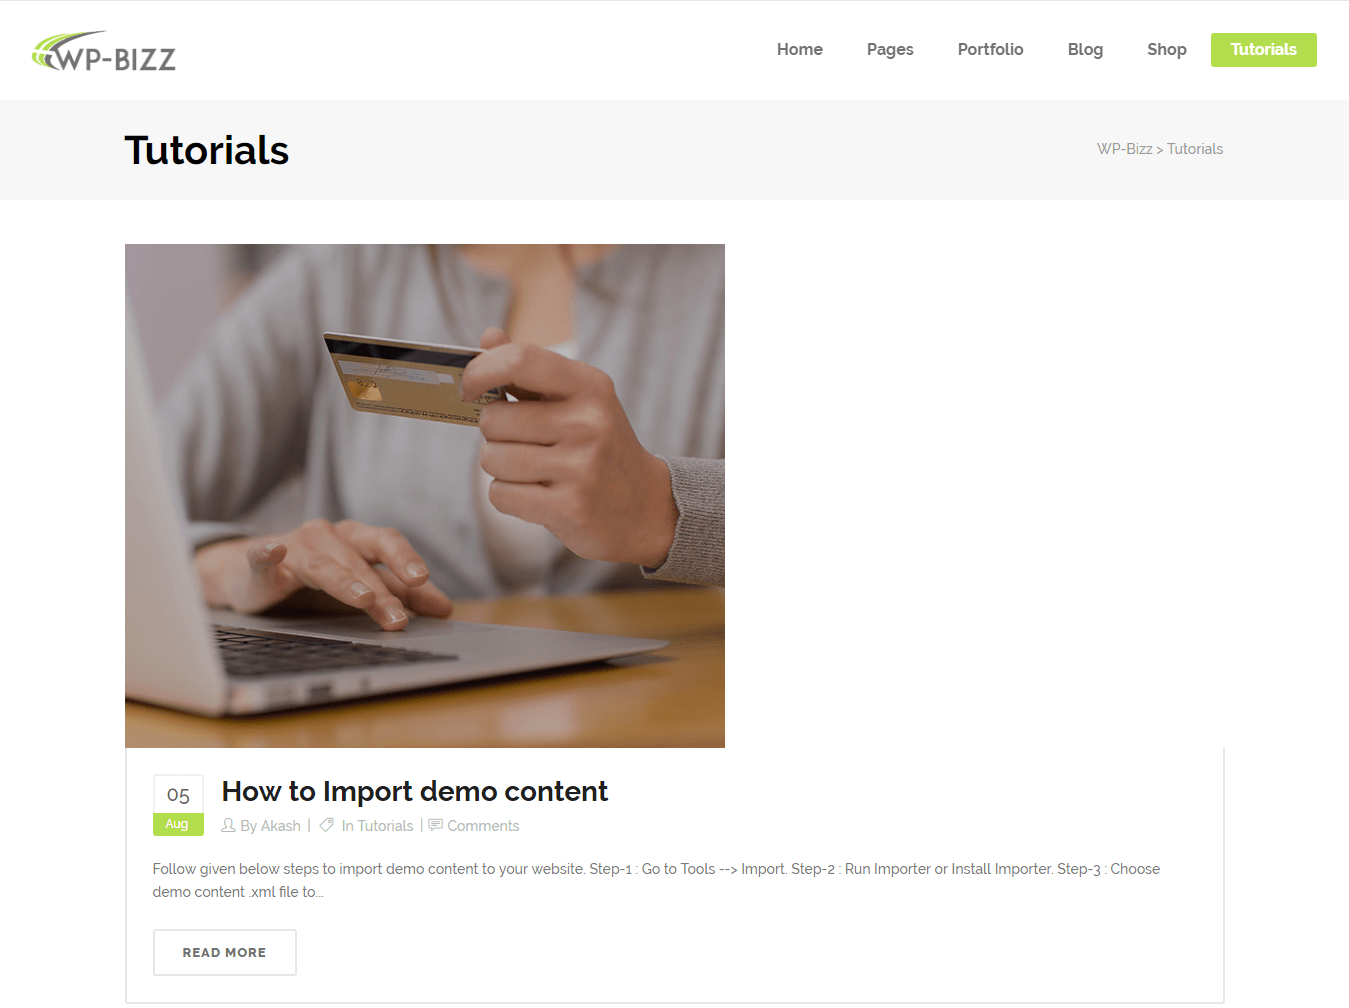Click the Comments link
This screenshot has height=1008, width=1349.
tap(483, 826)
